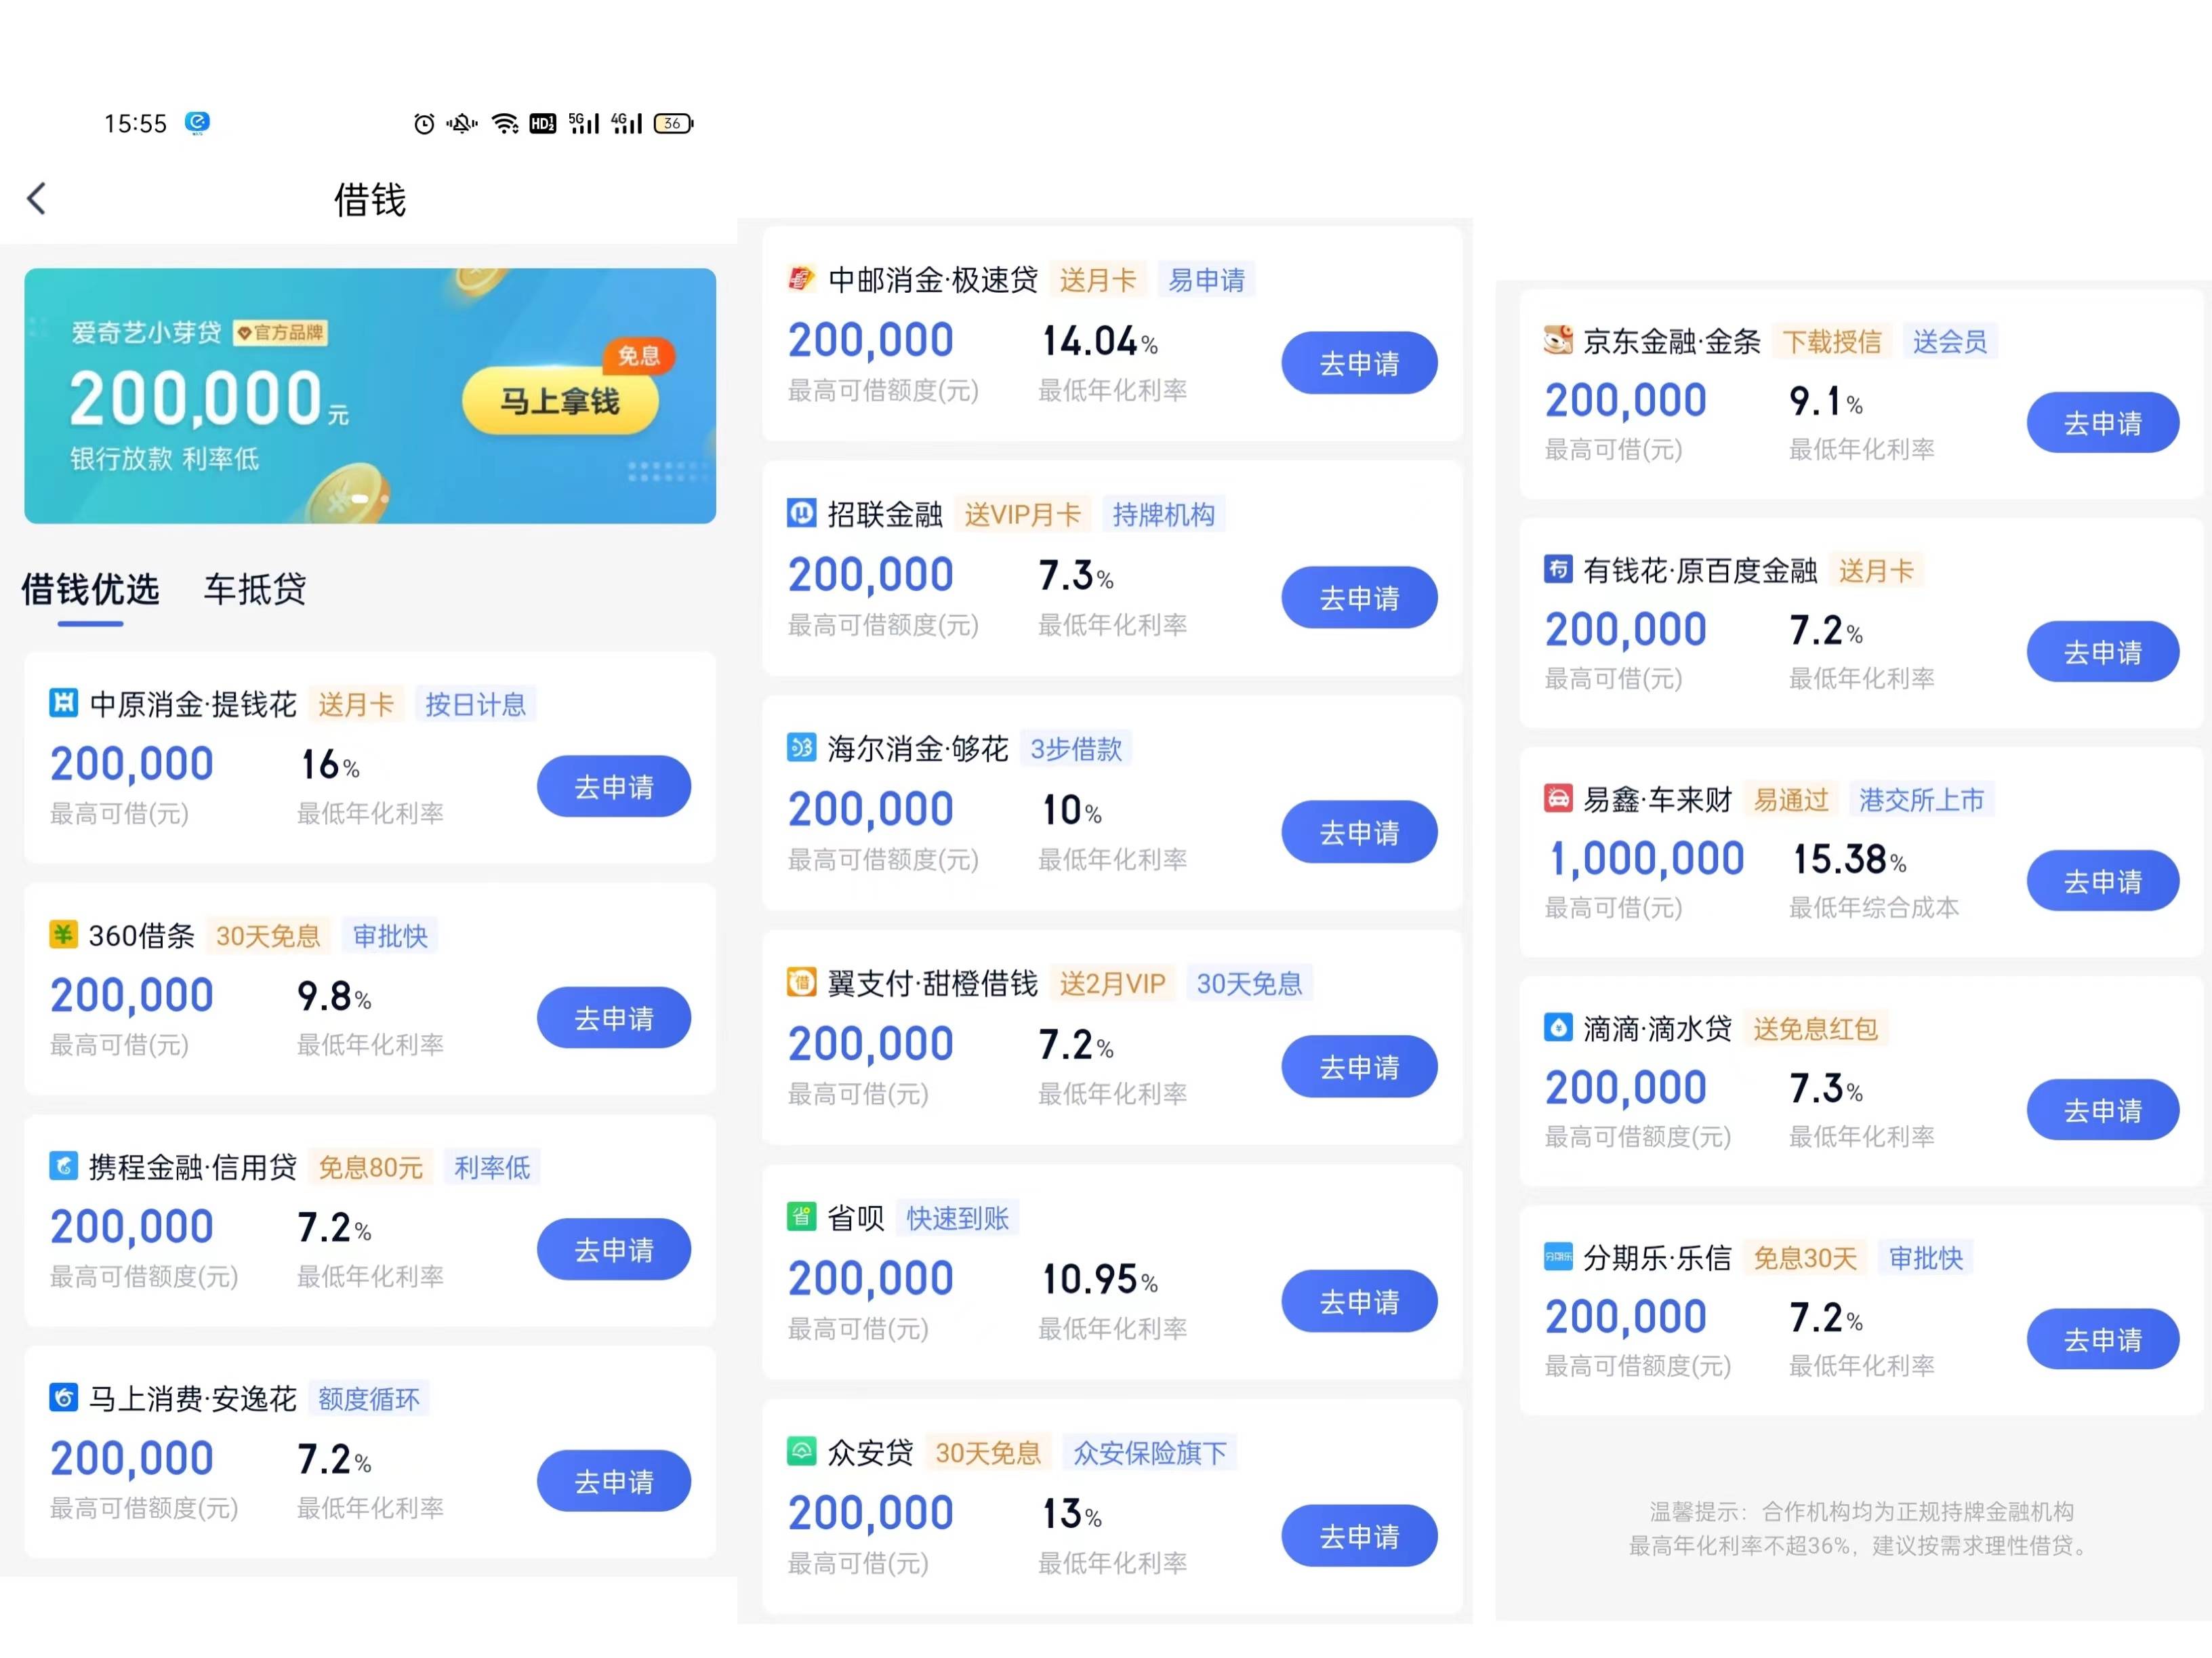Screen dimensions: 2212x1658
Task: Switch to the 车抵贷 tab
Action: pos(254,589)
